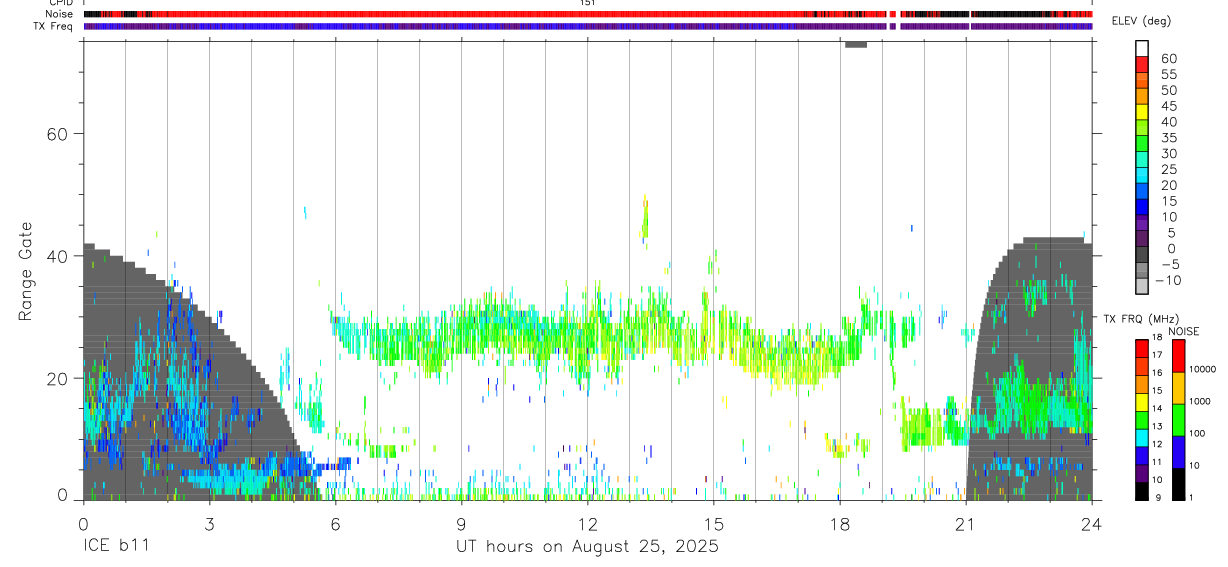Pick the light gray bottom segment of ELEV colorbar

pos(1142,285)
